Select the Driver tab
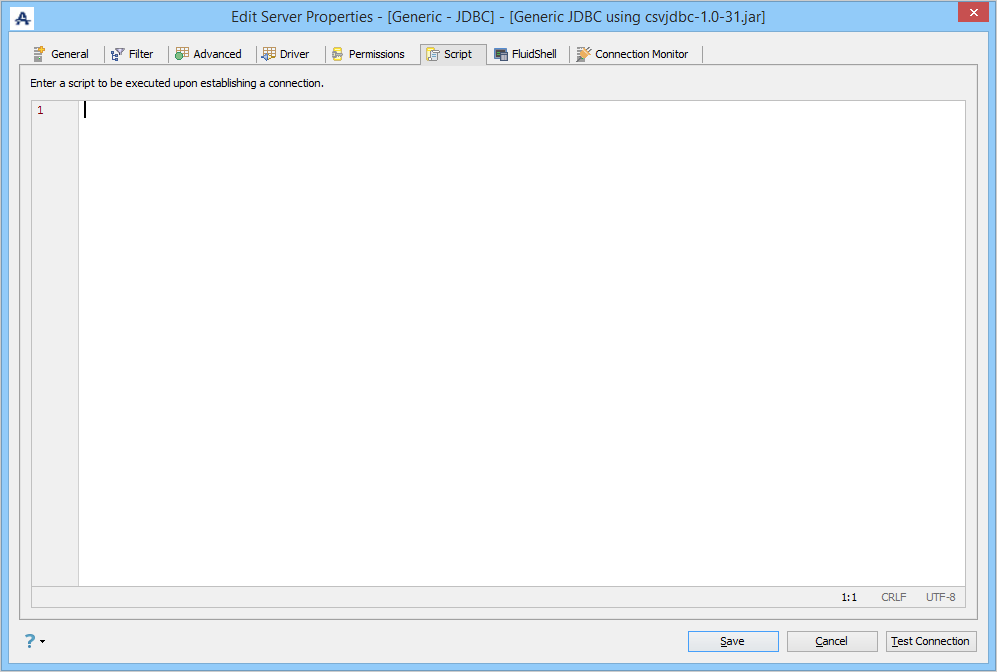The image size is (997, 672). pyautogui.click(x=285, y=54)
